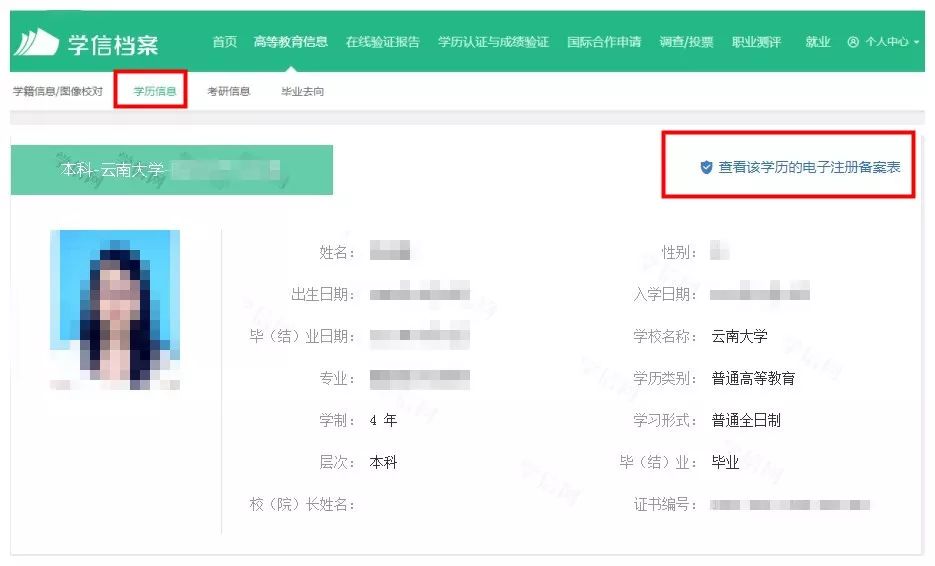Screen dimensions: 935x566
Task: Go to 在线验证报告 menu
Action: [383, 42]
